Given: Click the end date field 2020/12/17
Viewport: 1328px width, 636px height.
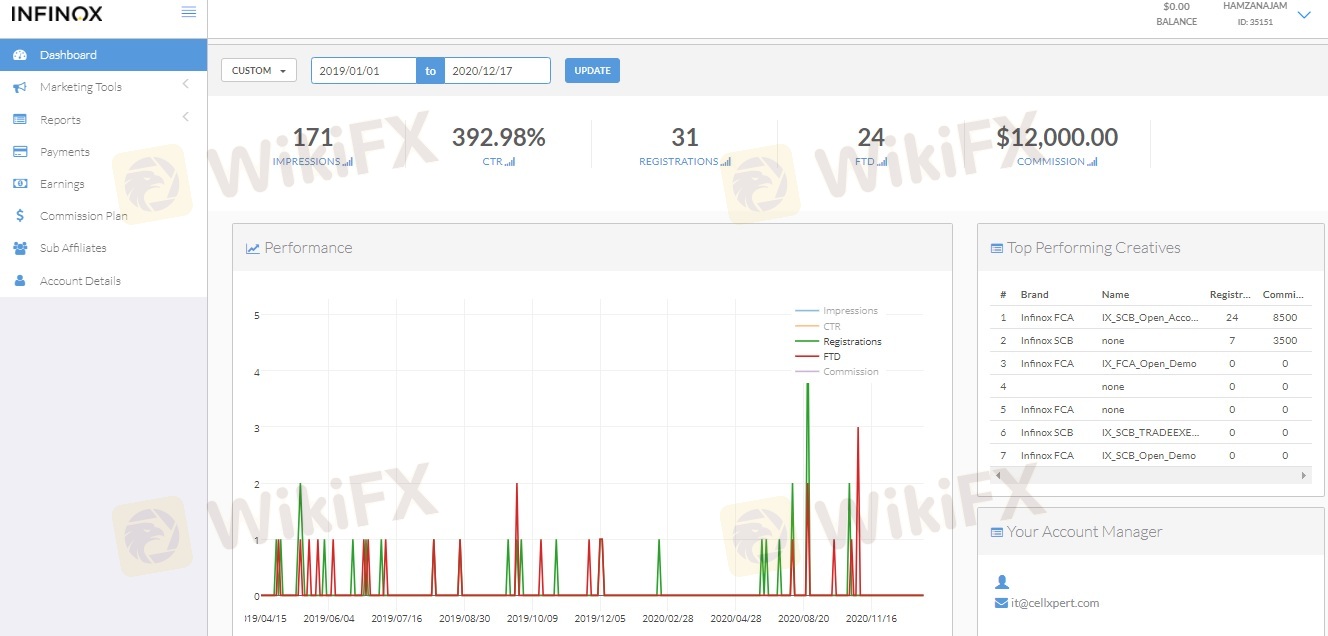Looking at the screenshot, I should point(497,71).
